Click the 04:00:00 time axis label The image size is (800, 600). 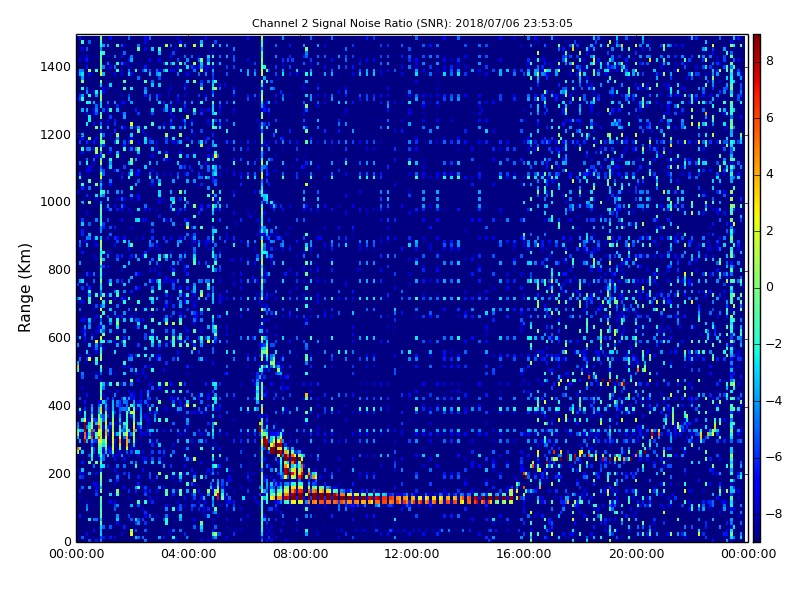pos(188,554)
